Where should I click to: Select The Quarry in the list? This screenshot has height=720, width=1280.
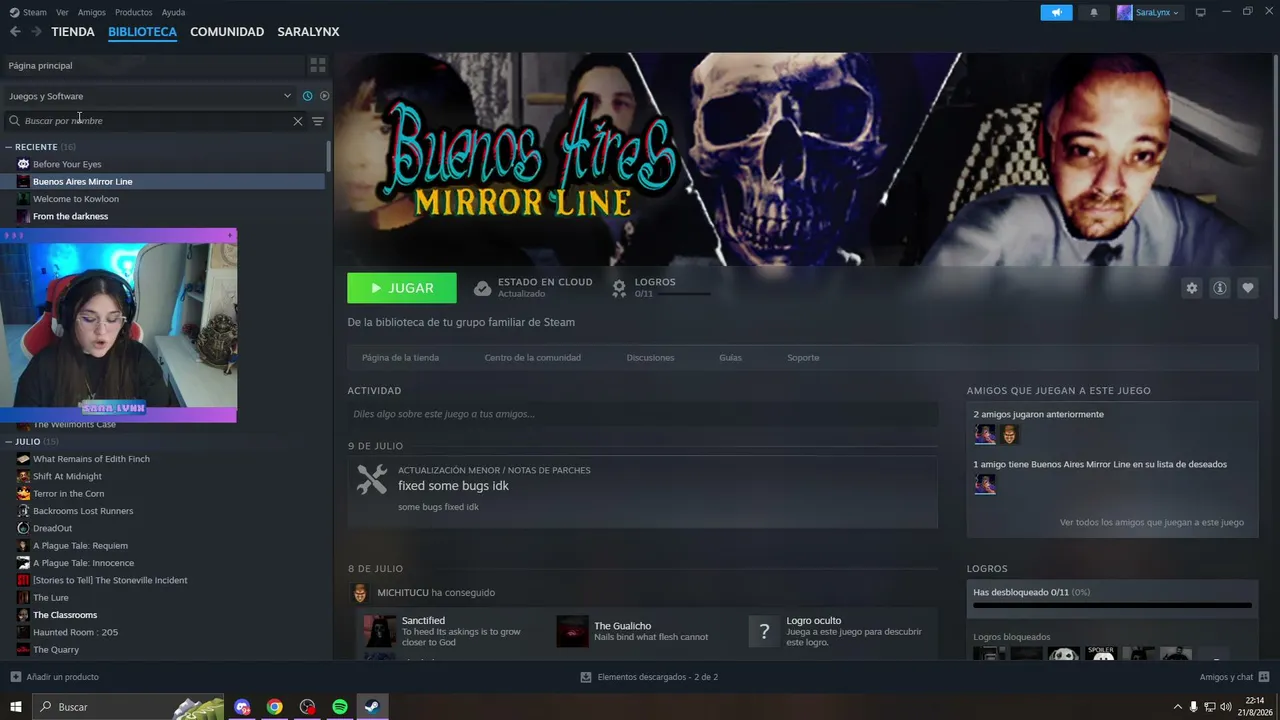tap(56, 650)
